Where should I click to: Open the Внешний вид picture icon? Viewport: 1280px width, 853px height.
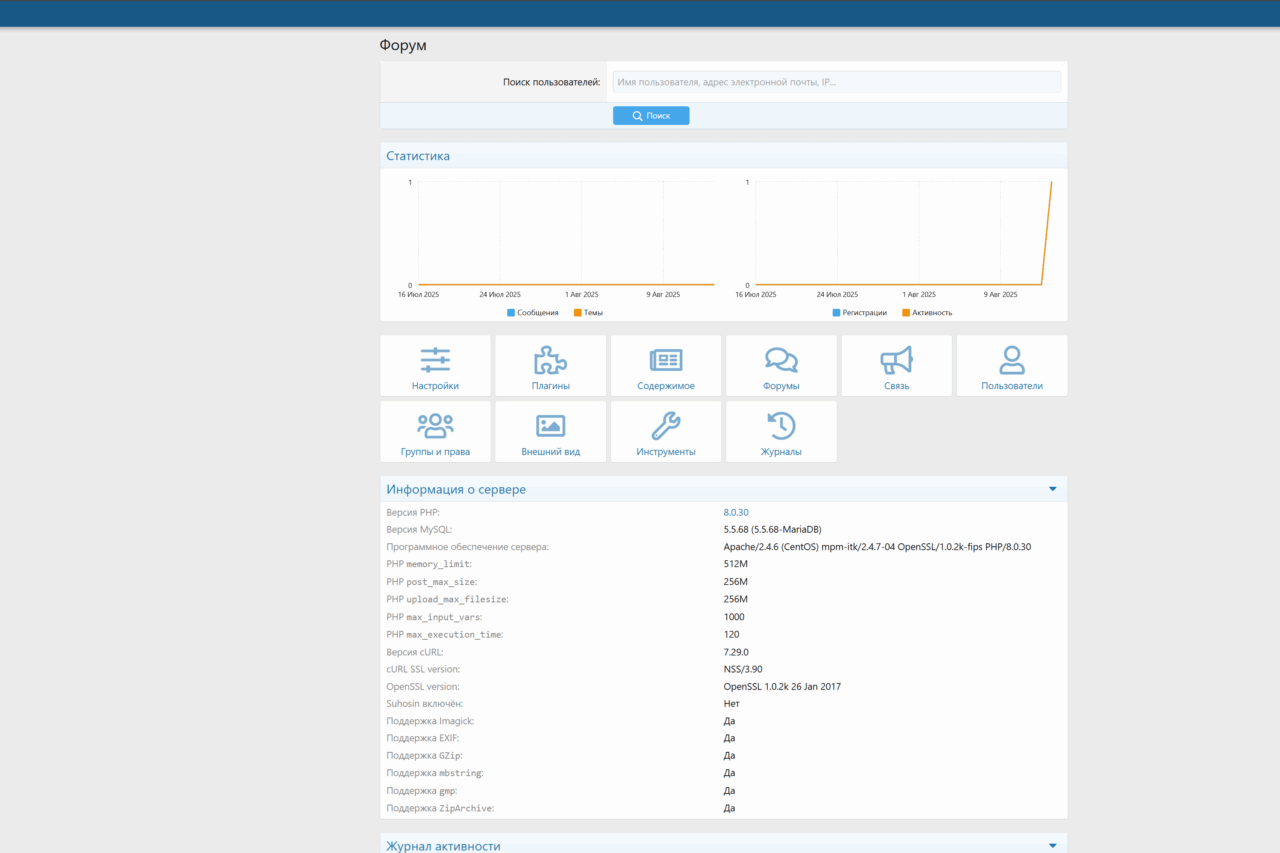[x=551, y=426]
